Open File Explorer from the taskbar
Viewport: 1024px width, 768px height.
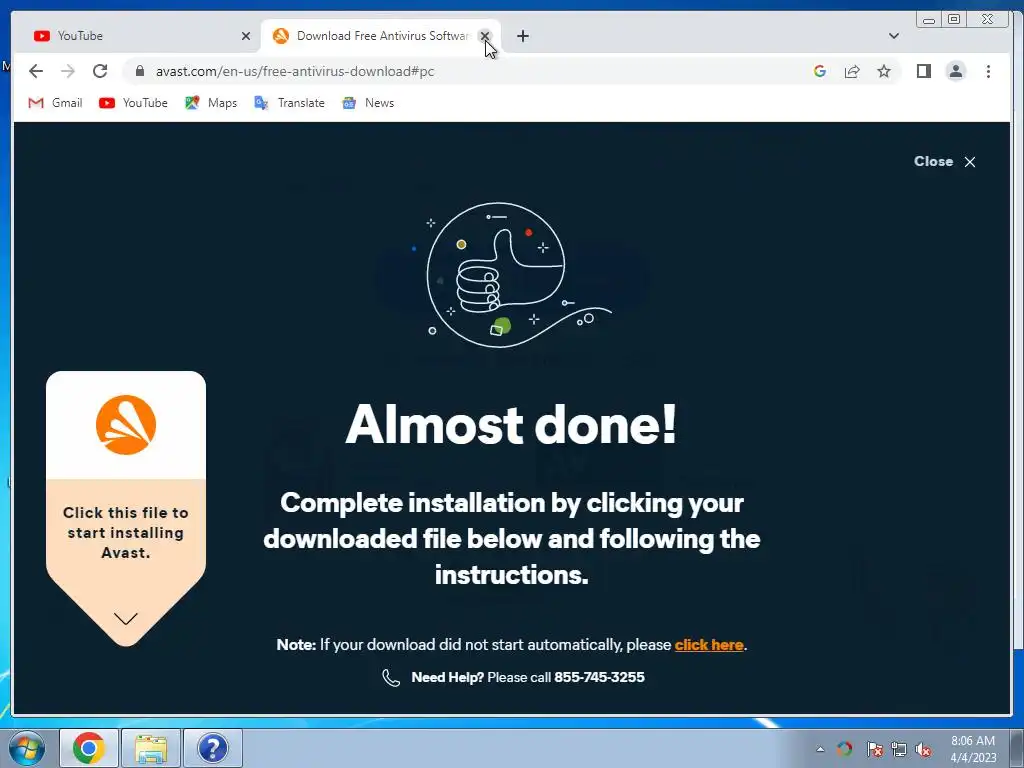coord(151,748)
